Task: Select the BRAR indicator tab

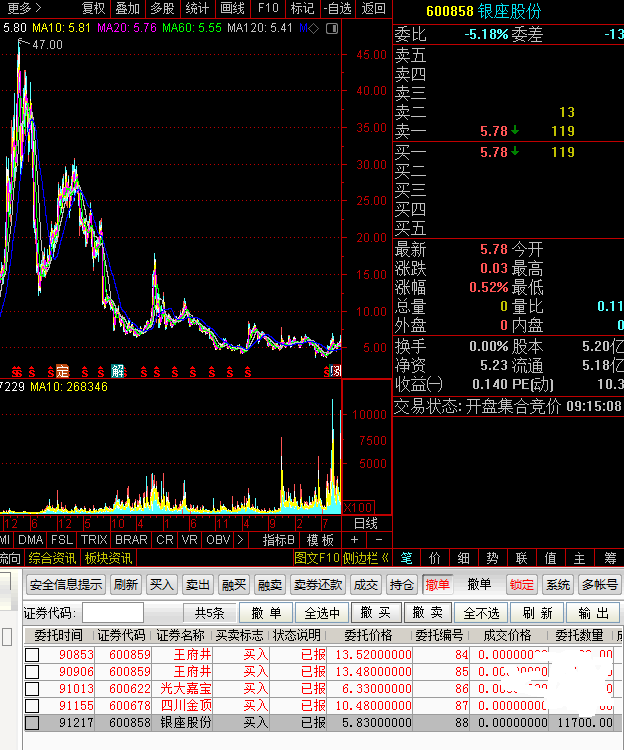Action: click(x=131, y=540)
